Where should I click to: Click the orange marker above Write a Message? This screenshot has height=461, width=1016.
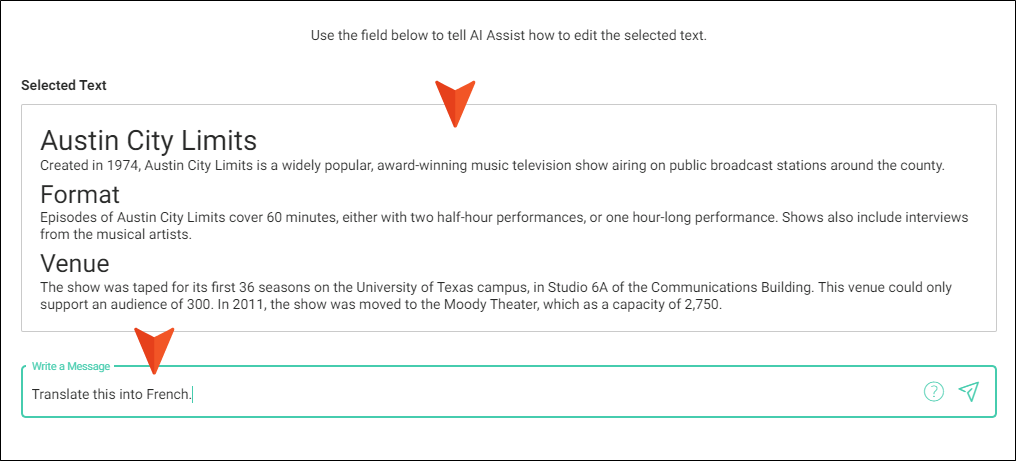point(154,351)
